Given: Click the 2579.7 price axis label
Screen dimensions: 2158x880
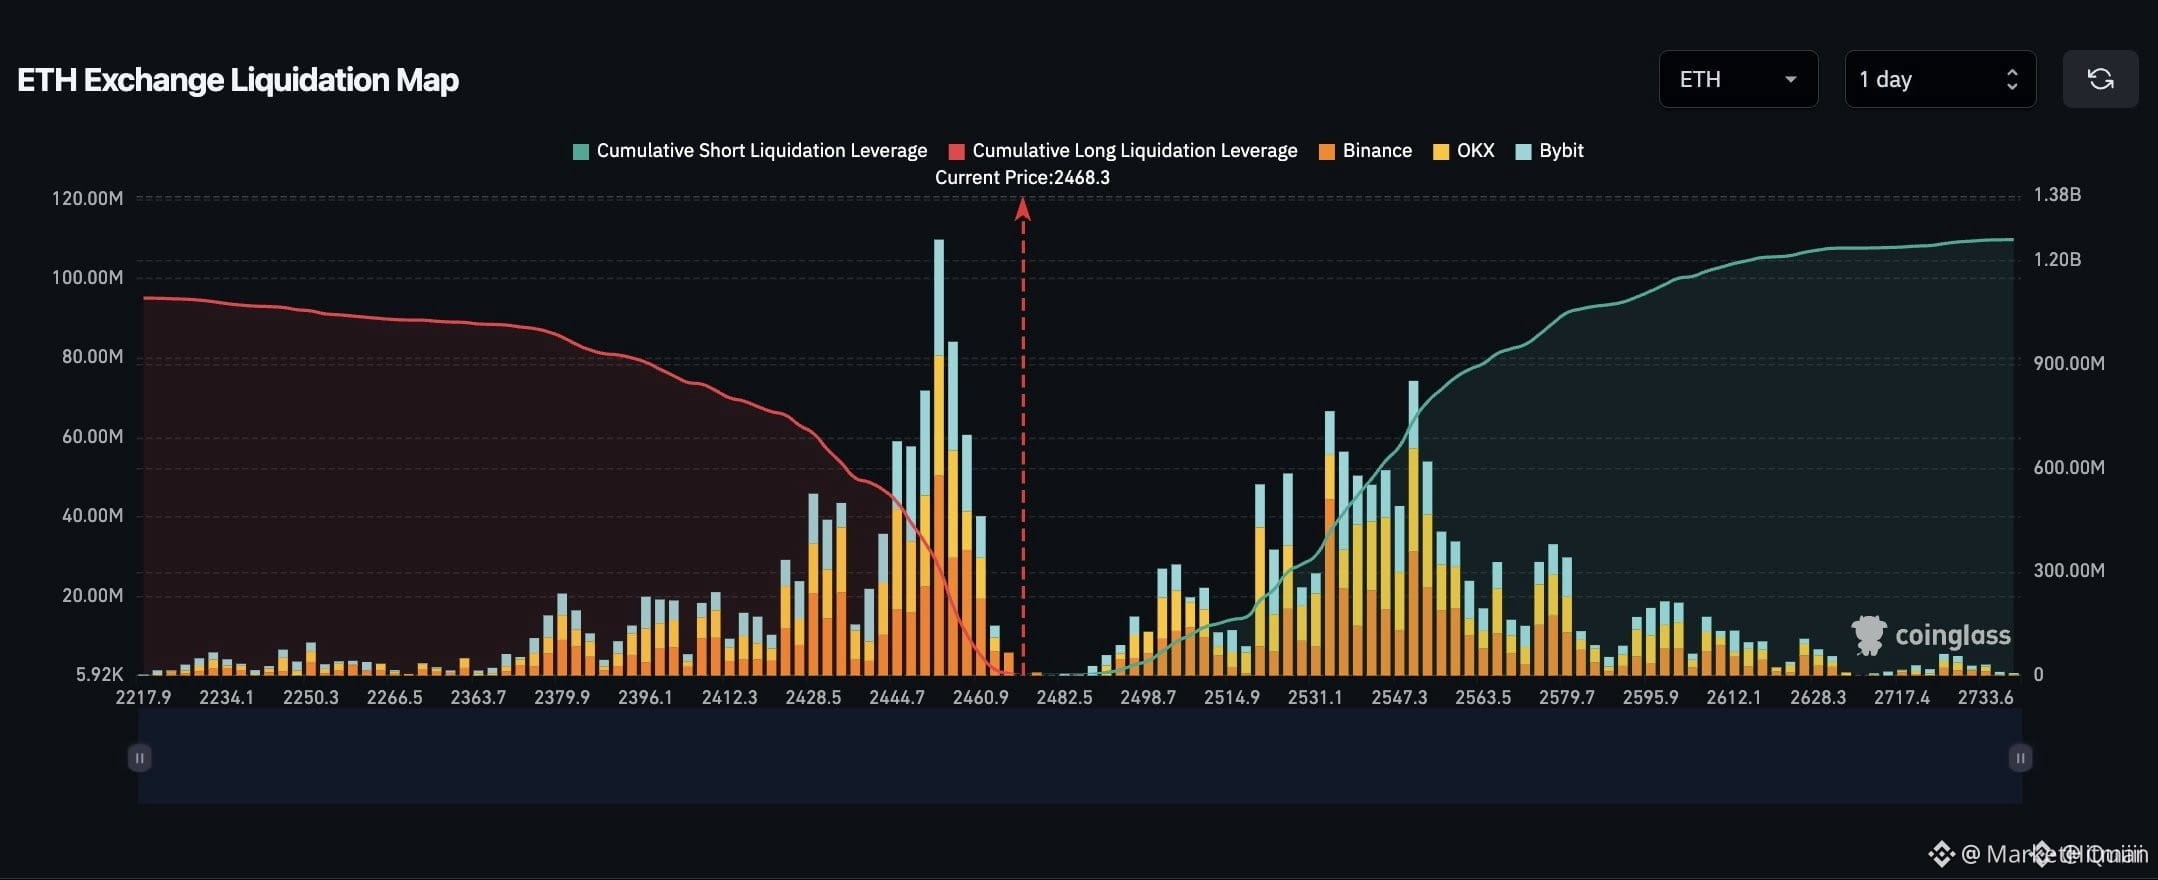Looking at the screenshot, I should 1567,697.
